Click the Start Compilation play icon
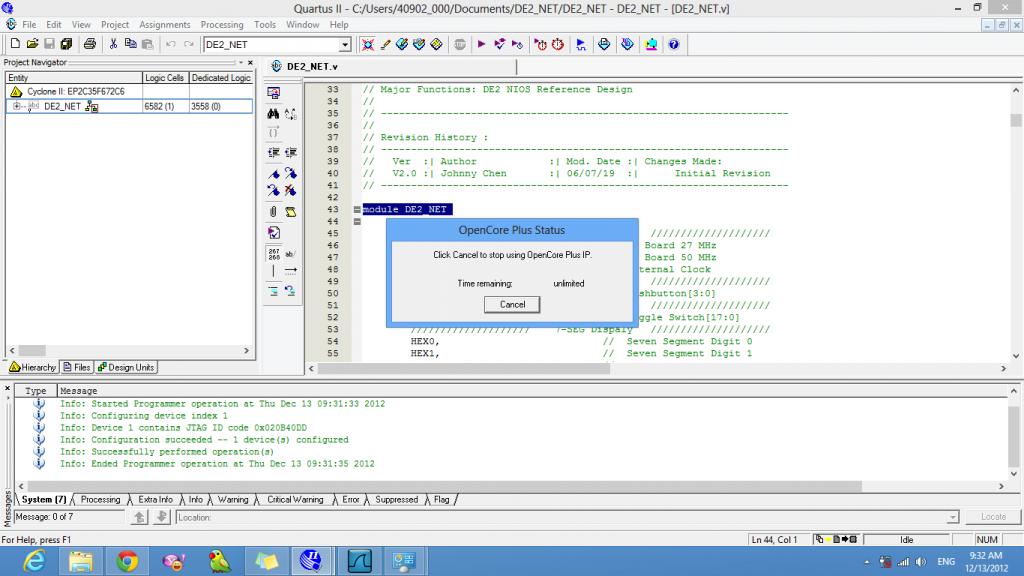This screenshot has width=1024, height=576. point(481,44)
